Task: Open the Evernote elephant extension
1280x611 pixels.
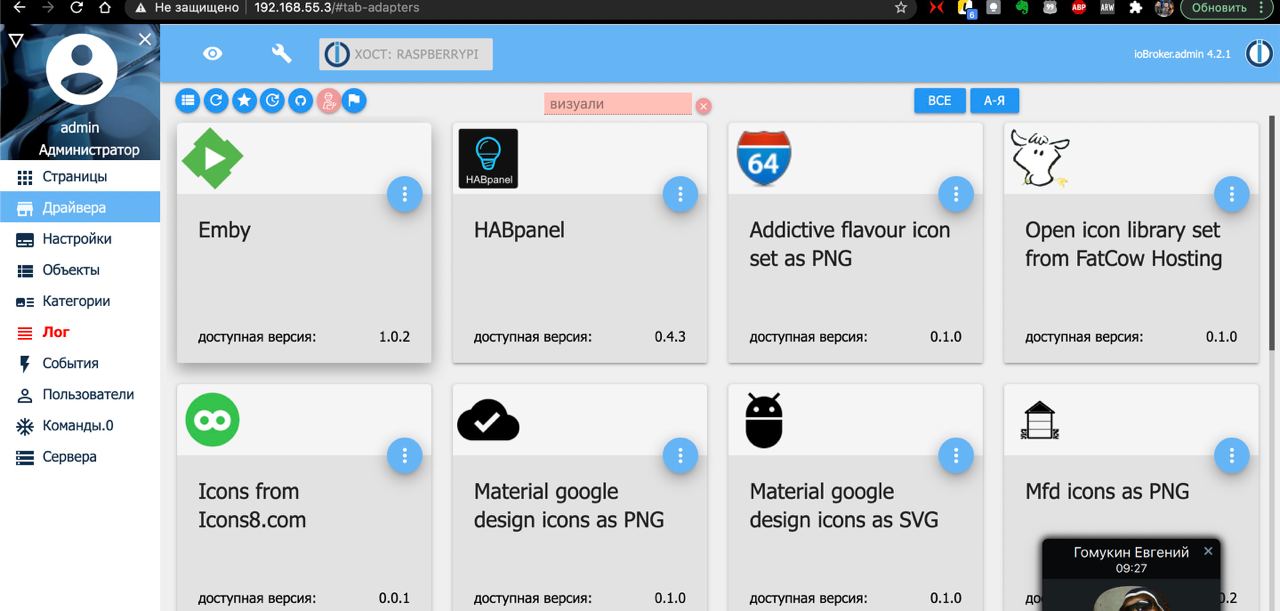Action: [x=1022, y=7]
